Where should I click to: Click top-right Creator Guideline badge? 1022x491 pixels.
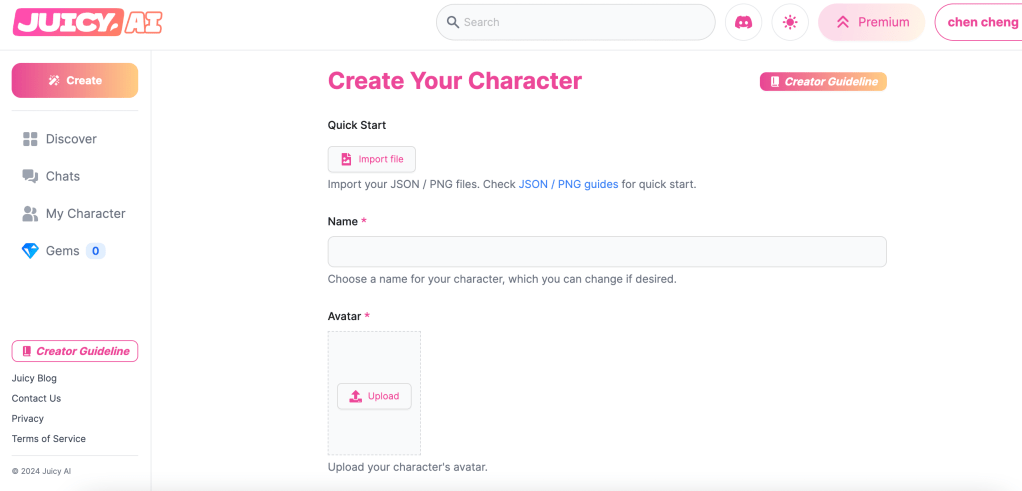823,82
